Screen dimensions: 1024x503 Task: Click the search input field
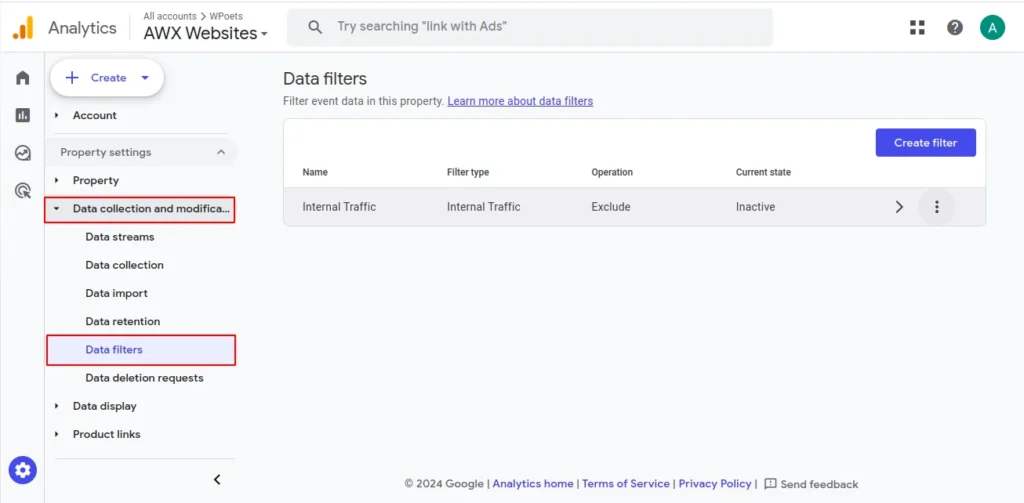(x=530, y=27)
